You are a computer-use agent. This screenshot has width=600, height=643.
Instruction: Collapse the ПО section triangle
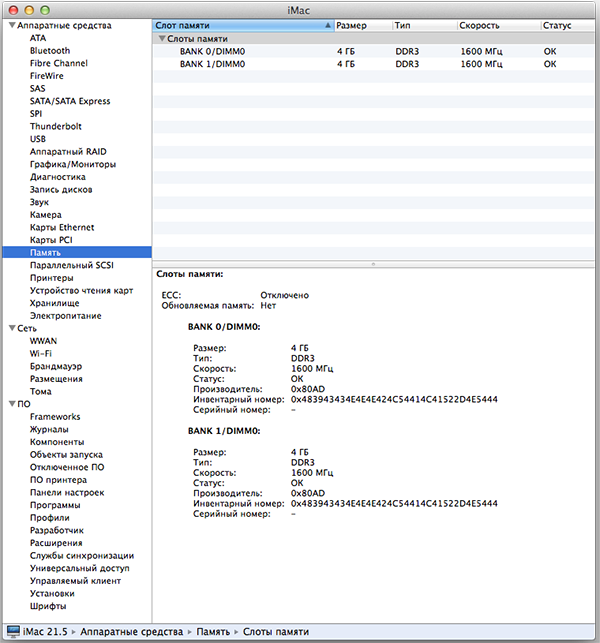click(x=12, y=404)
